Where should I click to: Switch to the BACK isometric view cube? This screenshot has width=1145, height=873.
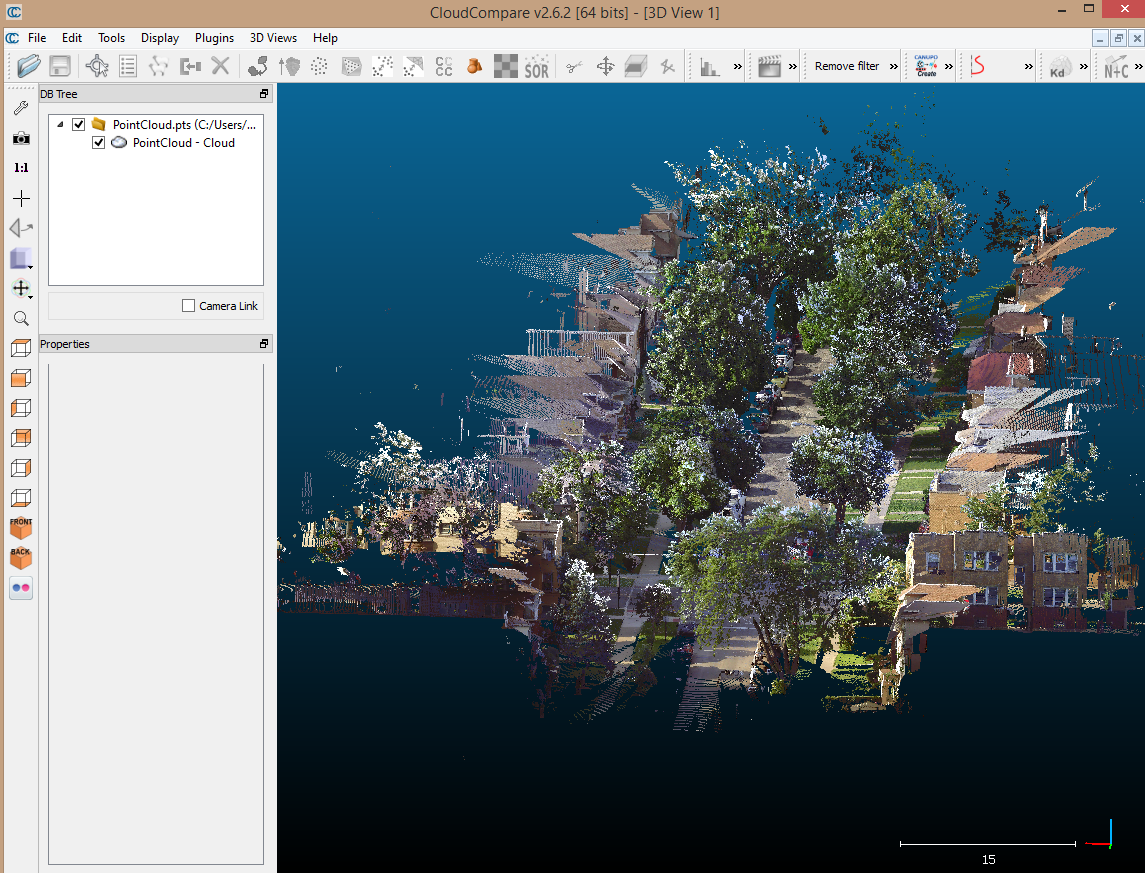[21, 557]
